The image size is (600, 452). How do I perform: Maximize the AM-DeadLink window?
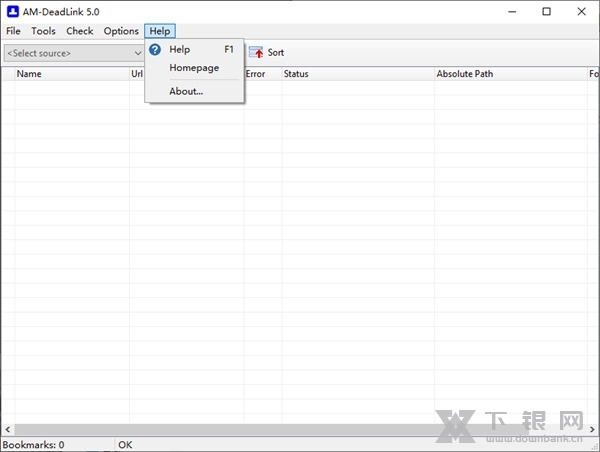click(546, 11)
